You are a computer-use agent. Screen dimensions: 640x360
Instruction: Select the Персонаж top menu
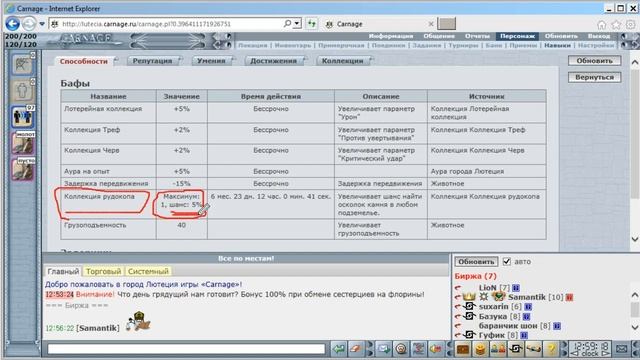[x=517, y=36]
